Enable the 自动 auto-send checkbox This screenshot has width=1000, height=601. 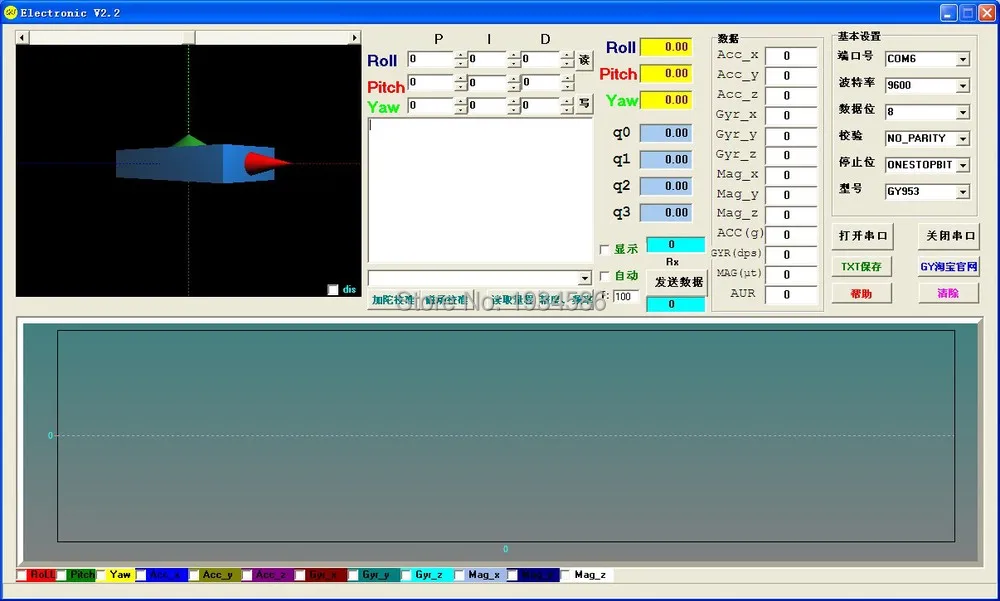pos(605,276)
